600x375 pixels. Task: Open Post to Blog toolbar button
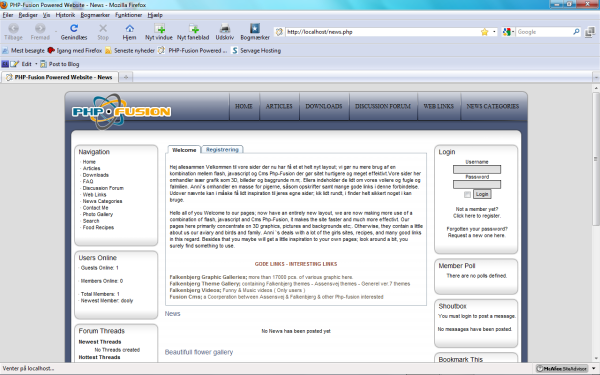[60, 64]
